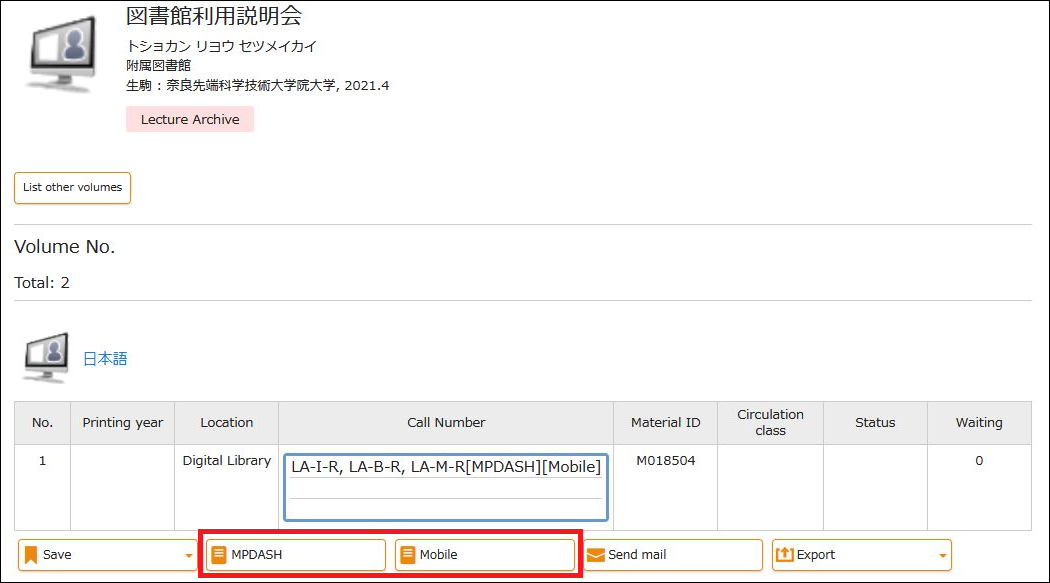
Task: Click the List other volumes button
Action: pos(72,187)
